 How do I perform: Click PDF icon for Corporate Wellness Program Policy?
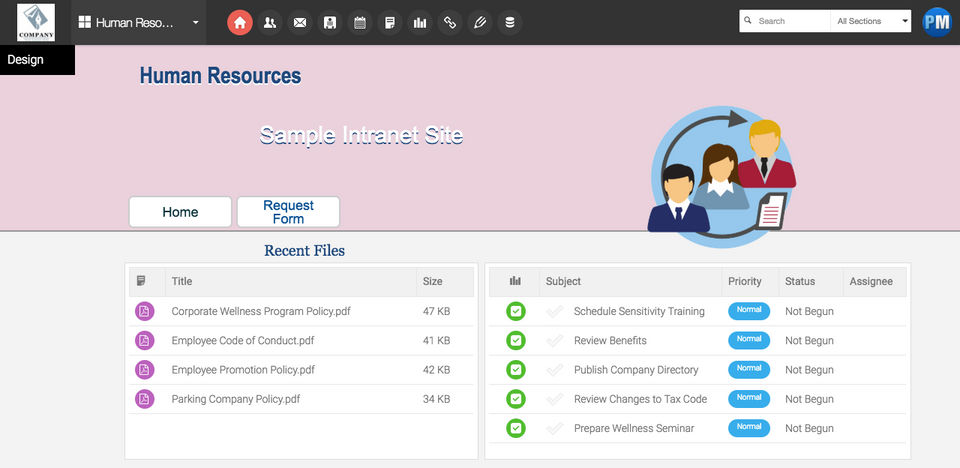click(144, 311)
